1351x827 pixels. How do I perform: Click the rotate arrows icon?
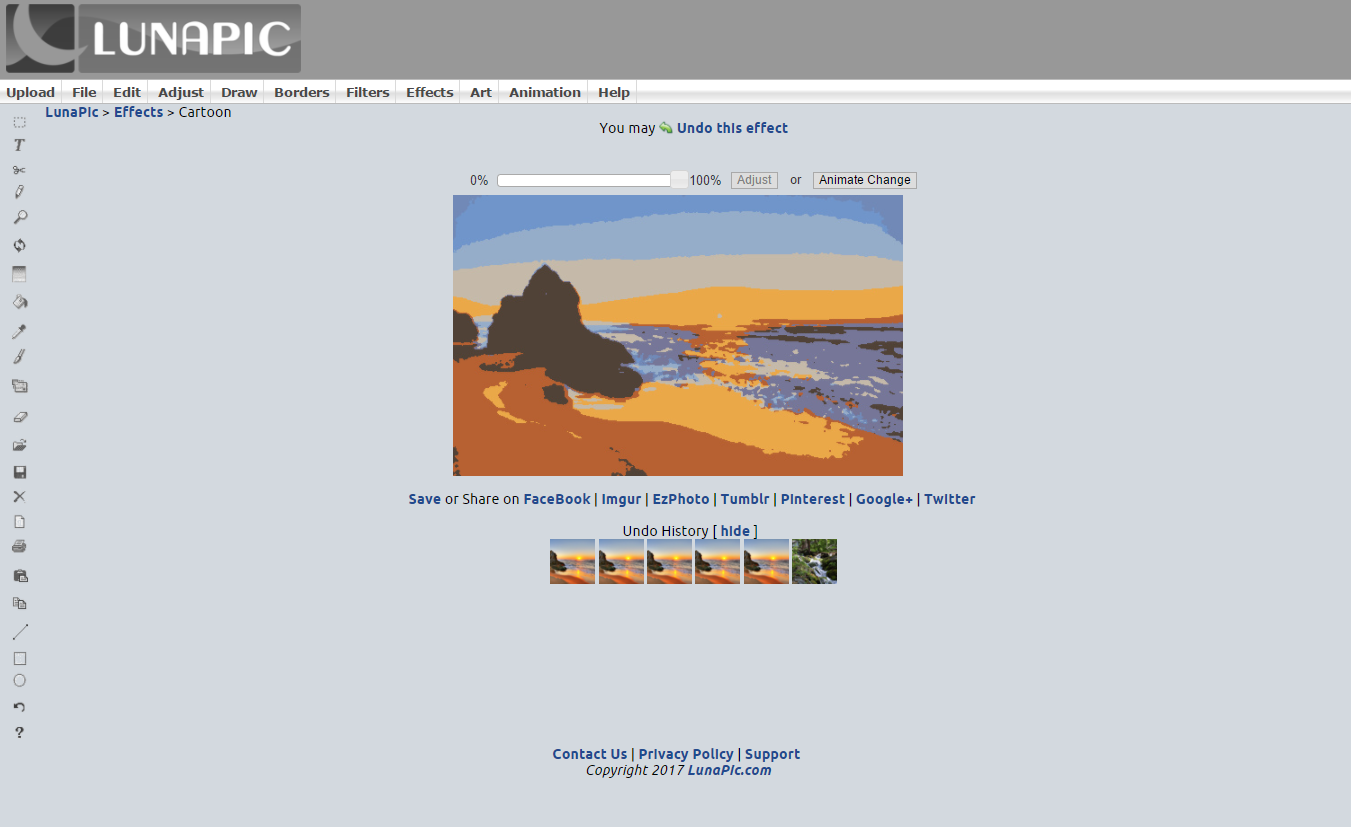click(19, 245)
